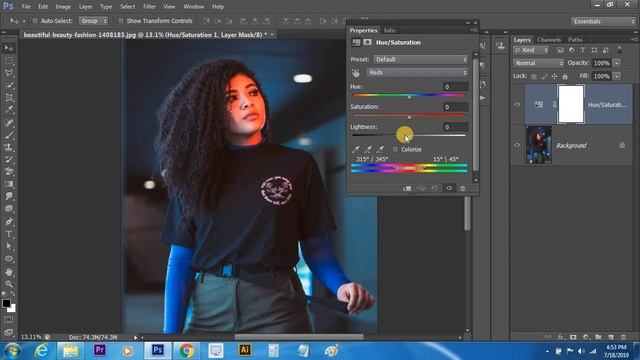Open the Fill slider arrow
Image resolution: width=640 pixels, height=360 pixels.
click(617, 76)
